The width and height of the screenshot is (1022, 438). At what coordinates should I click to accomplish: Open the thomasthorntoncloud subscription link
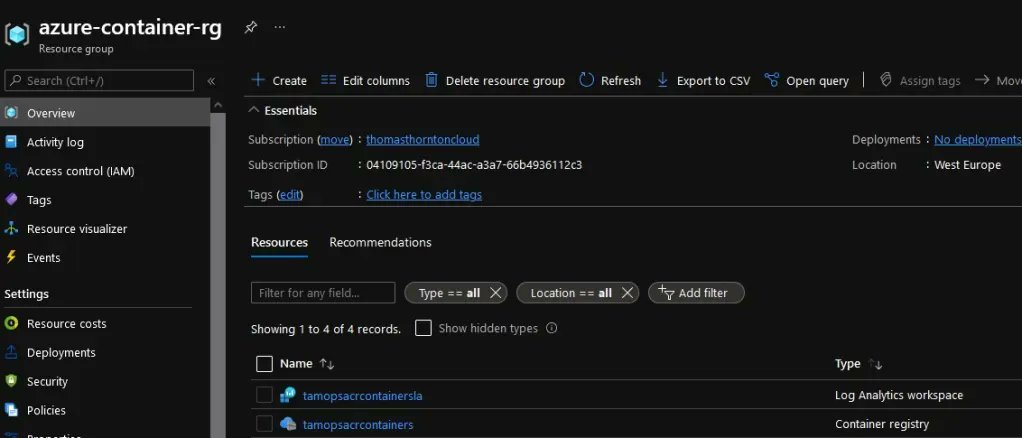422,139
